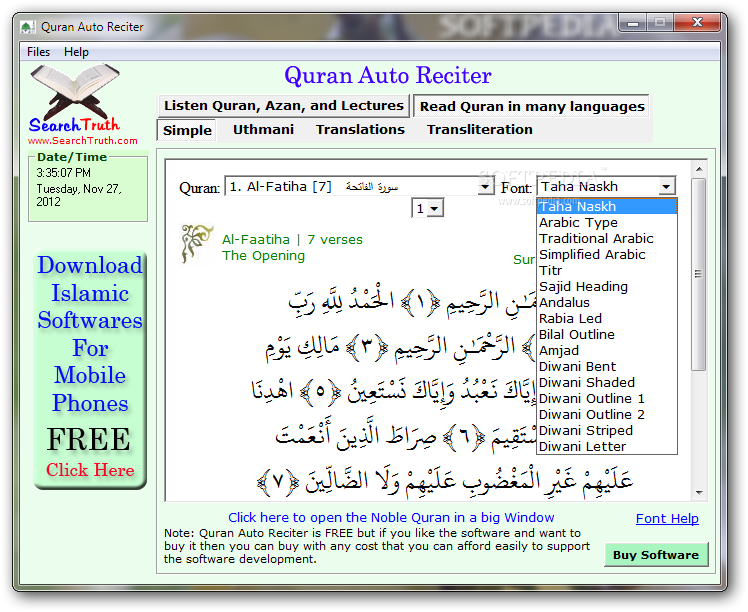Switch to Read Quran in many languages tab

point(532,106)
